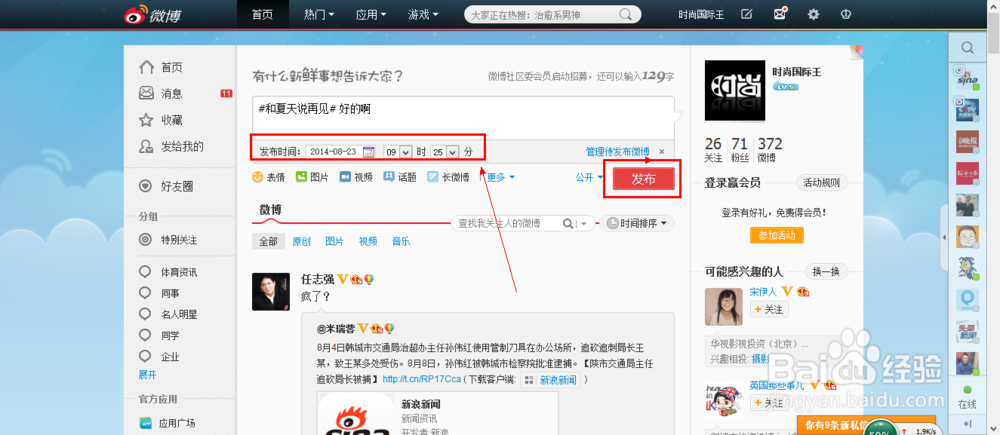The width and height of the screenshot is (1000, 435).
Task: Click the sina contact icon in chat sidebar
Action: pos(966,78)
